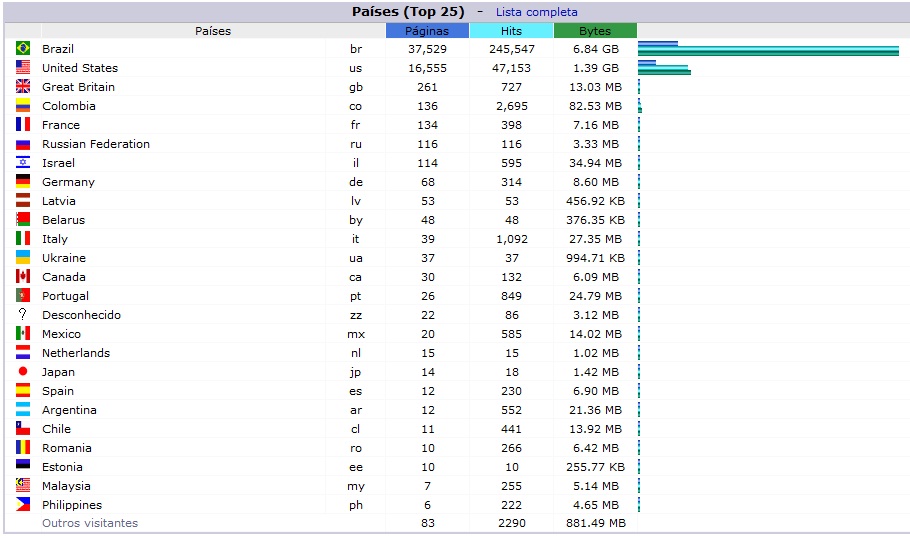This screenshot has width=910, height=538.
Task: Click the United States traffic bar graph
Action: pyautogui.click(x=664, y=68)
